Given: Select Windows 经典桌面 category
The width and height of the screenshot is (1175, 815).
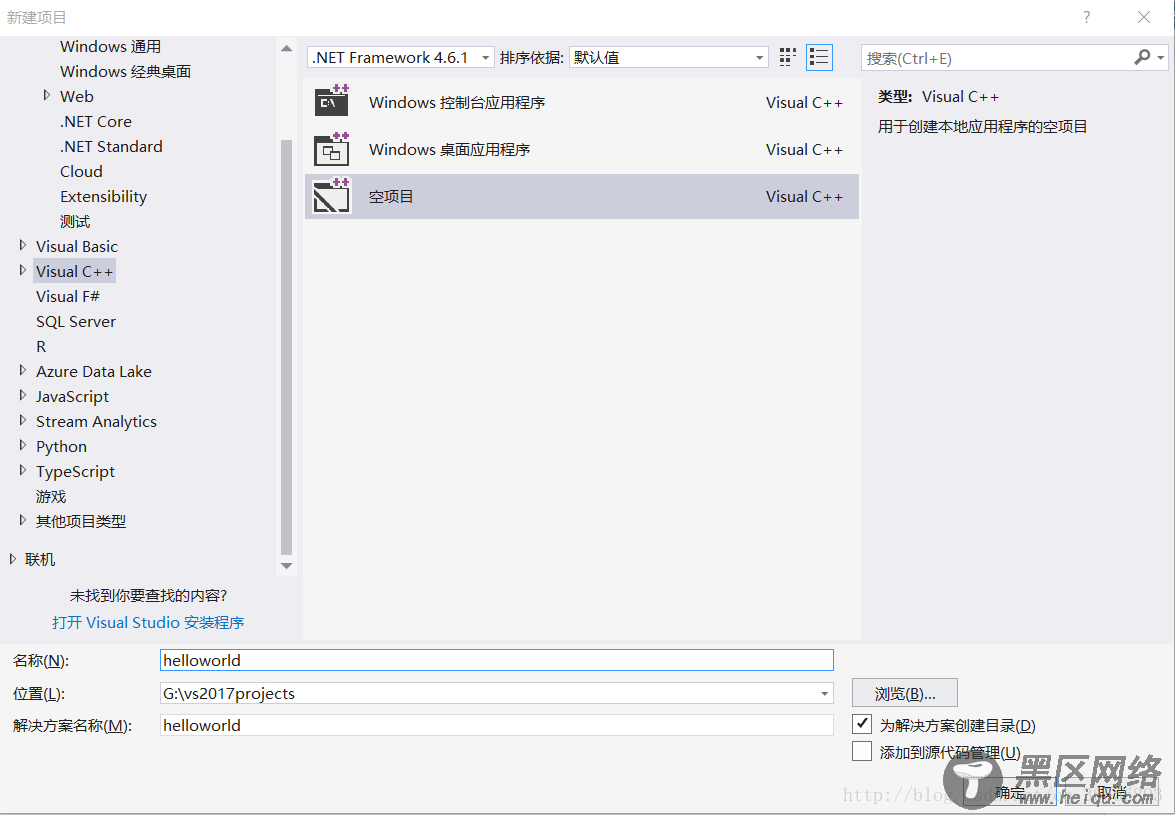Looking at the screenshot, I should coord(125,71).
